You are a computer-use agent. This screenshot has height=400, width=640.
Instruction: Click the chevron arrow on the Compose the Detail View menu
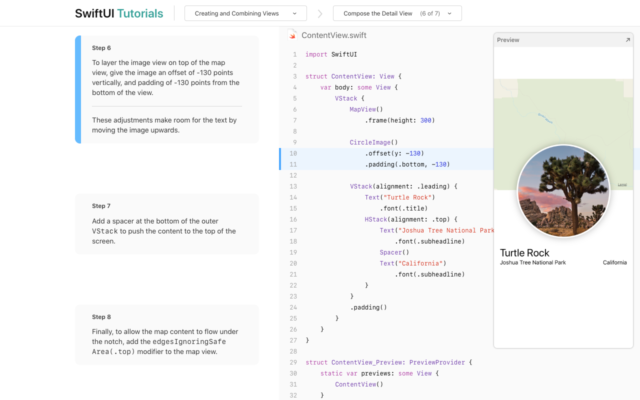click(449, 13)
